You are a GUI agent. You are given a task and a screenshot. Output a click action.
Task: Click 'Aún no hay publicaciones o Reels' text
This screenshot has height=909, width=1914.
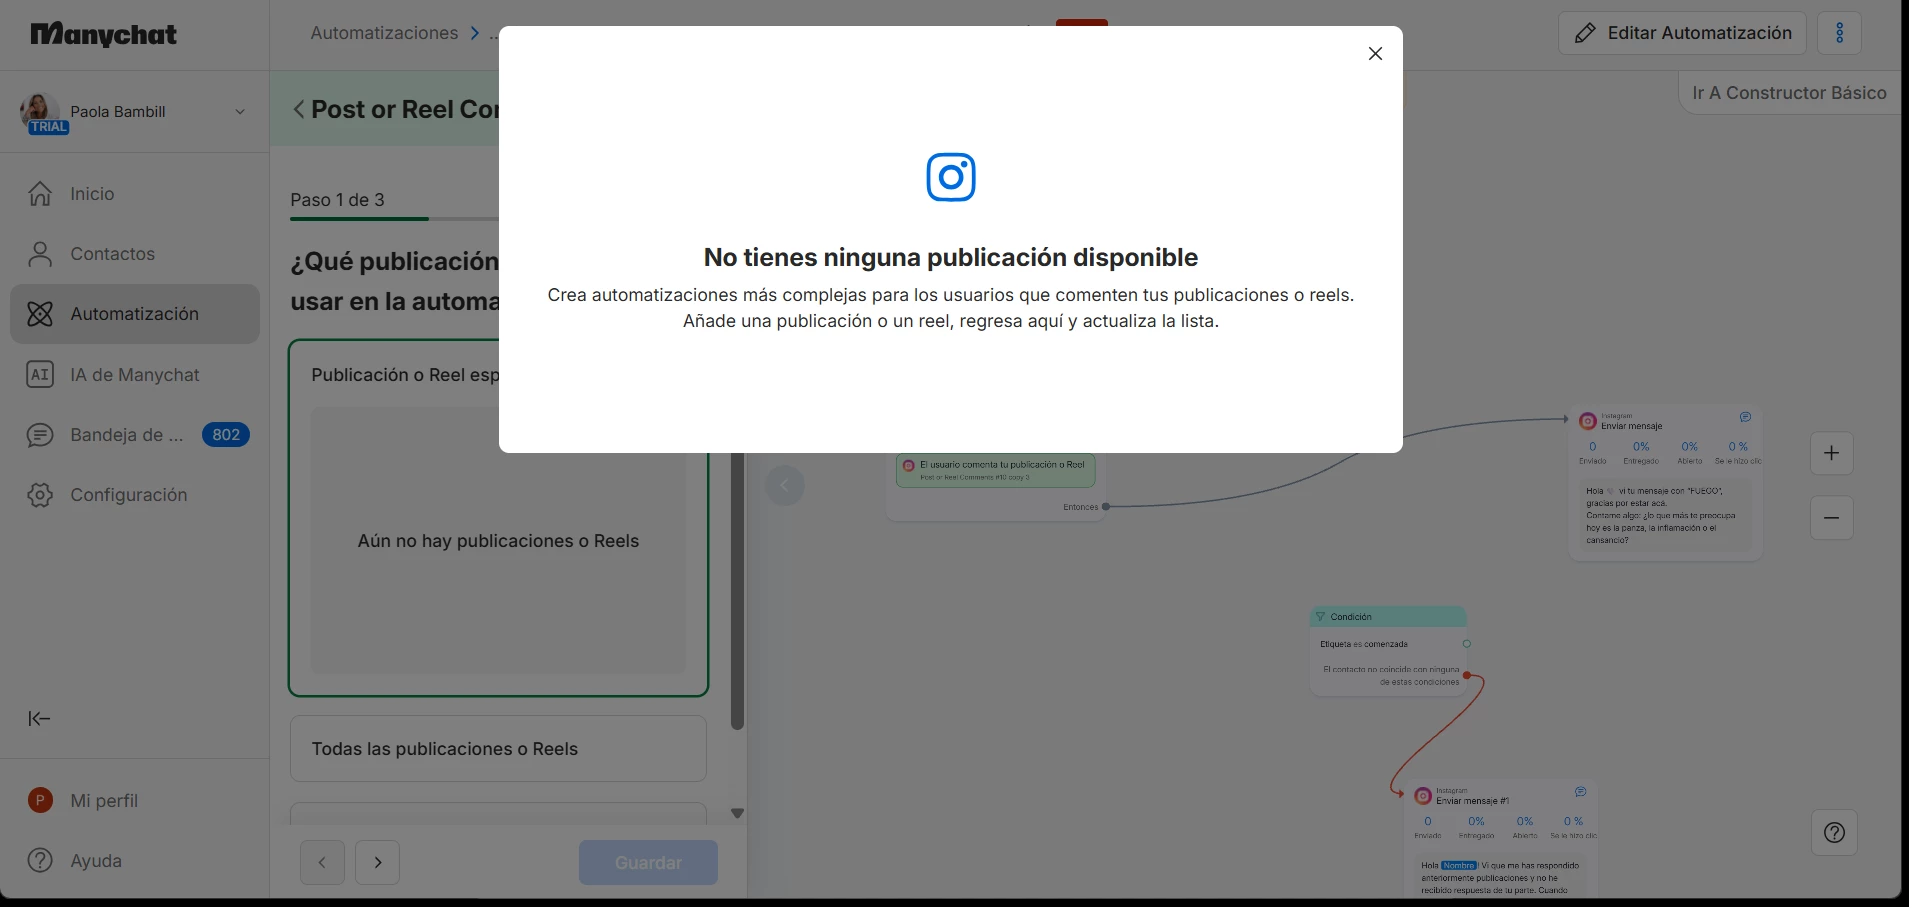click(x=498, y=541)
